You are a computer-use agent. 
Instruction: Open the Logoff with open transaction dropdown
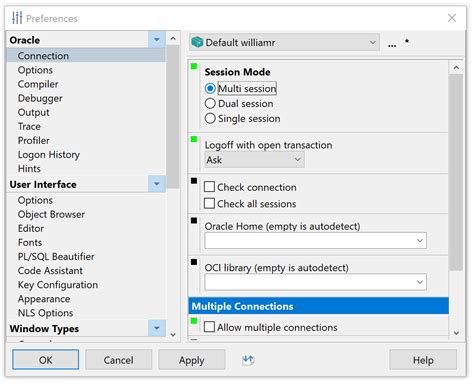click(x=254, y=160)
